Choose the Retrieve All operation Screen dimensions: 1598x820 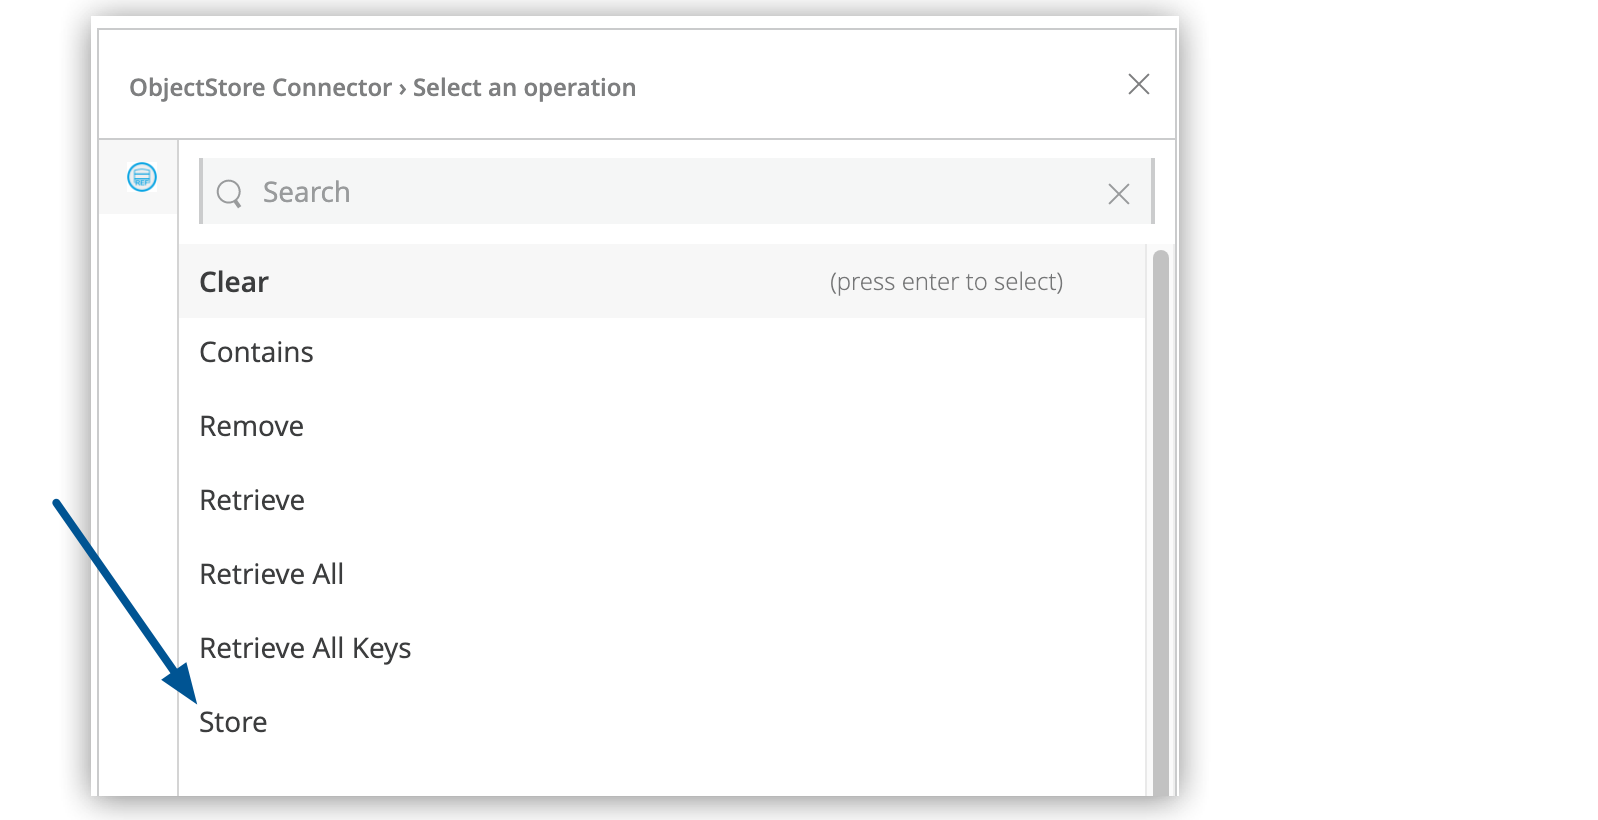tap(271, 574)
